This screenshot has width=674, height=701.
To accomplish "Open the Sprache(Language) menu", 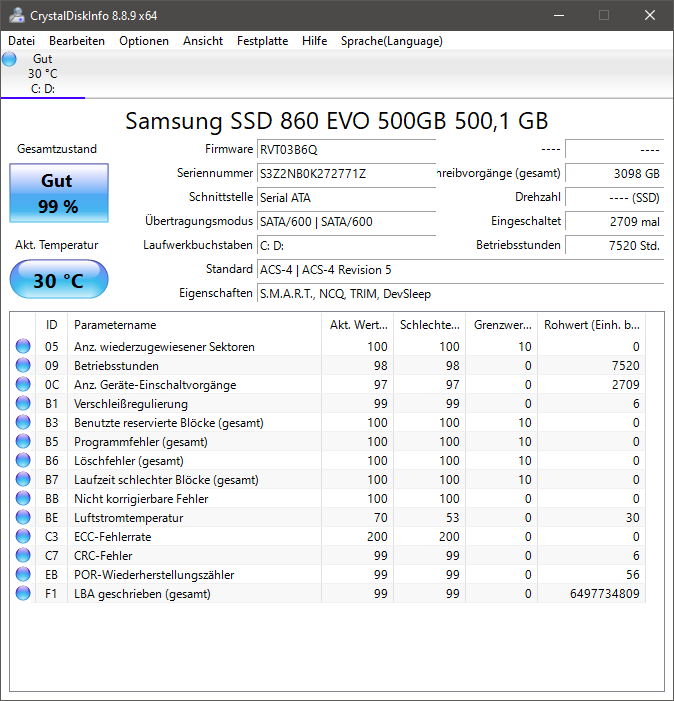I will pyautogui.click(x=392, y=41).
